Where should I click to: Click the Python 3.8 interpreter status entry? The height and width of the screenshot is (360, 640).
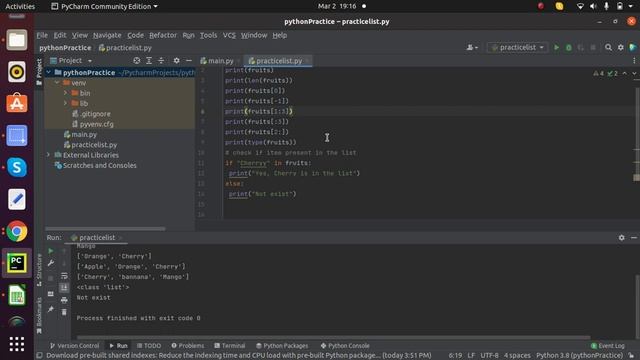coord(579,356)
